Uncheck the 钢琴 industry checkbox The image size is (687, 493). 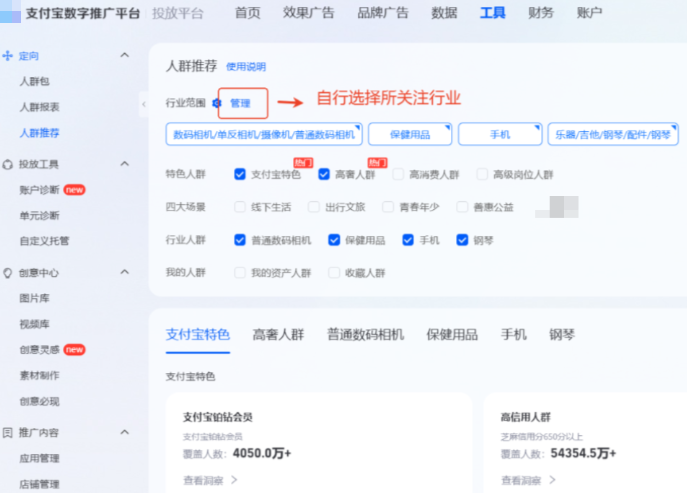pyautogui.click(x=462, y=240)
